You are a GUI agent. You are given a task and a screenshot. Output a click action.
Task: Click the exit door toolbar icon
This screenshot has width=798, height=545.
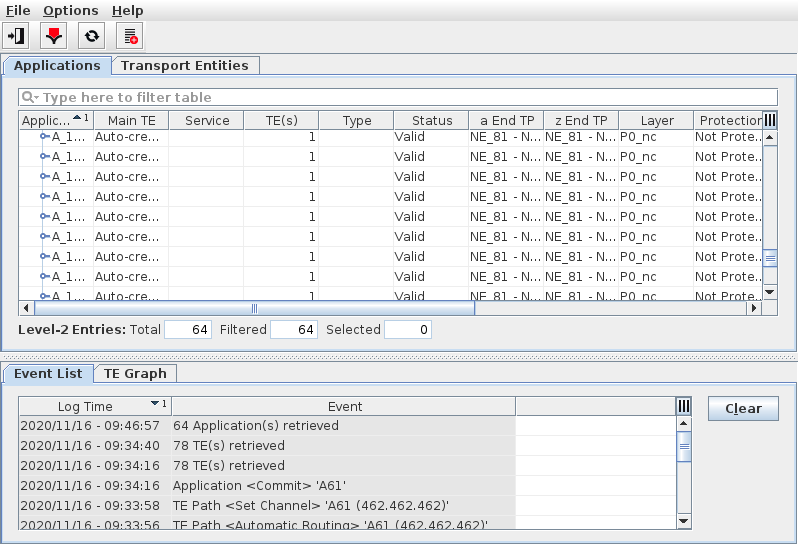tap(16, 36)
